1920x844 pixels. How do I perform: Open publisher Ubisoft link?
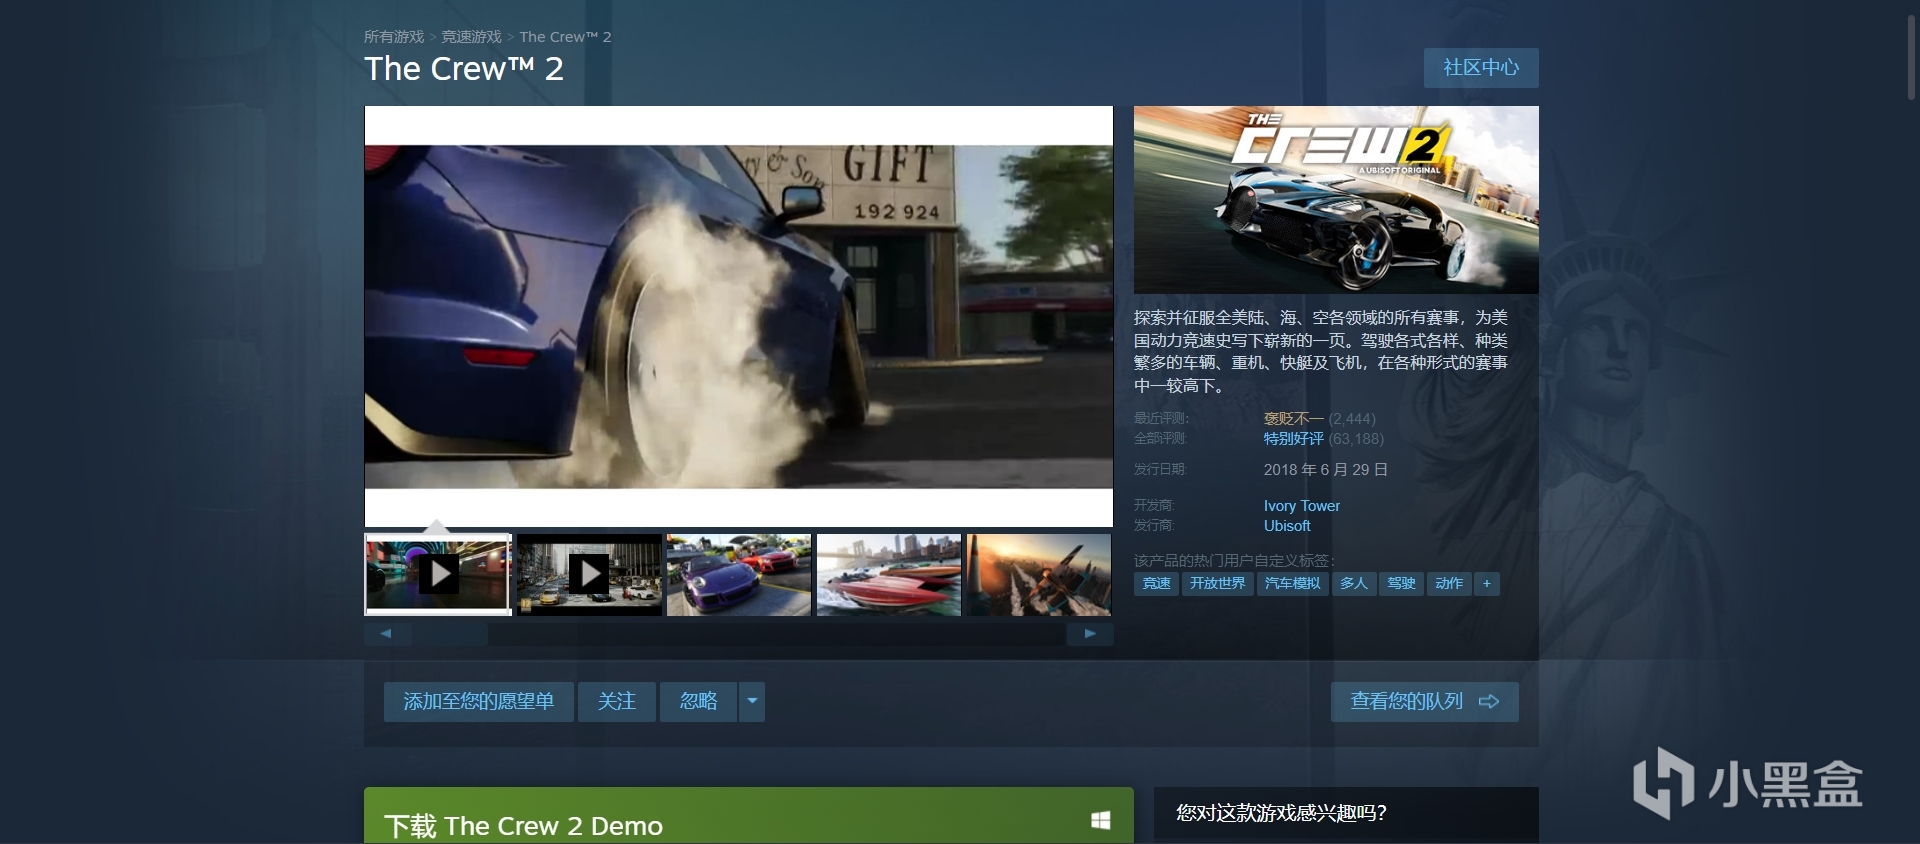pyautogui.click(x=1286, y=526)
